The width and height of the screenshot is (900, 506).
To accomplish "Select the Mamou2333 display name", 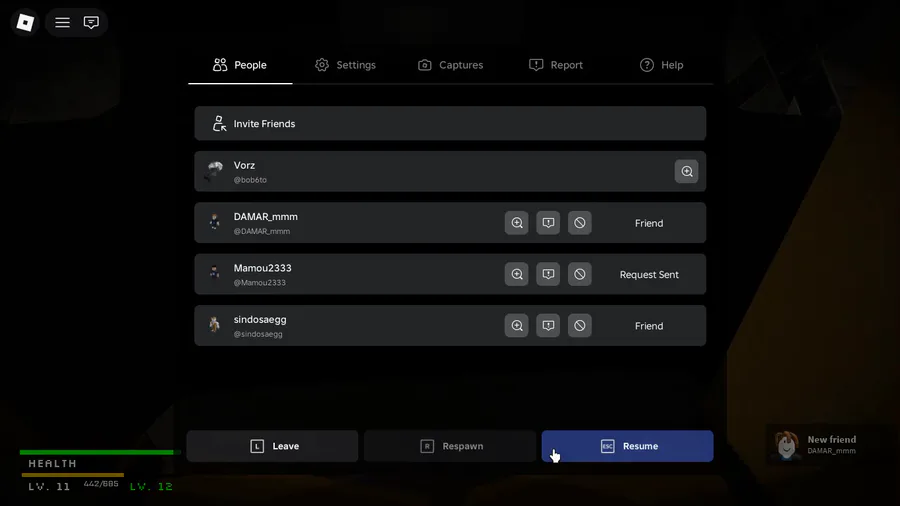I will tap(262, 268).
